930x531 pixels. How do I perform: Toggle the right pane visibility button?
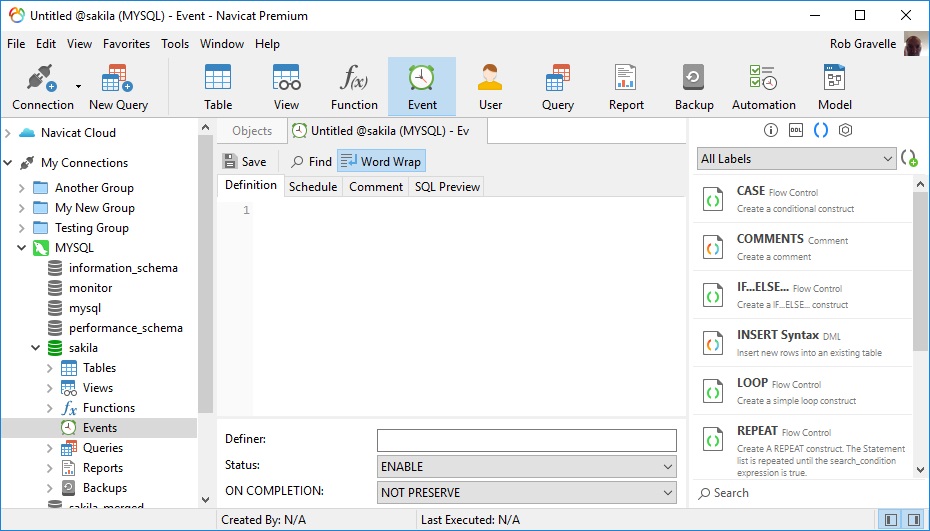pyautogui.click(x=913, y=520)
